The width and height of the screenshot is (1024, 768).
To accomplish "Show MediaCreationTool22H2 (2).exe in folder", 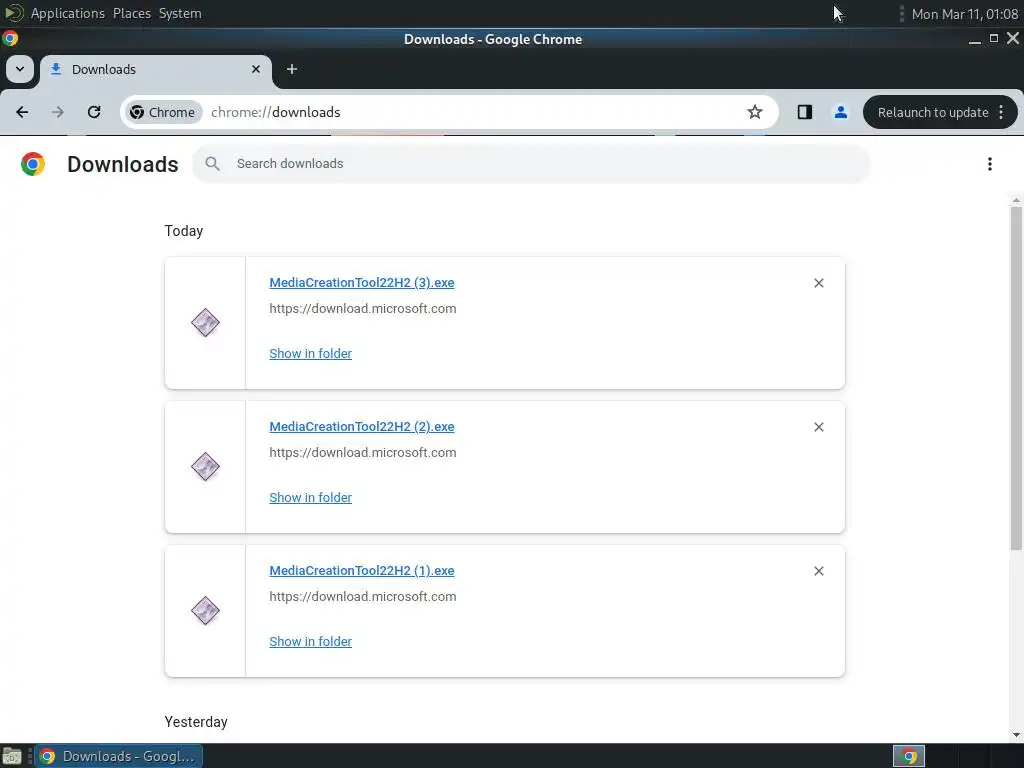I will point(310,498).
